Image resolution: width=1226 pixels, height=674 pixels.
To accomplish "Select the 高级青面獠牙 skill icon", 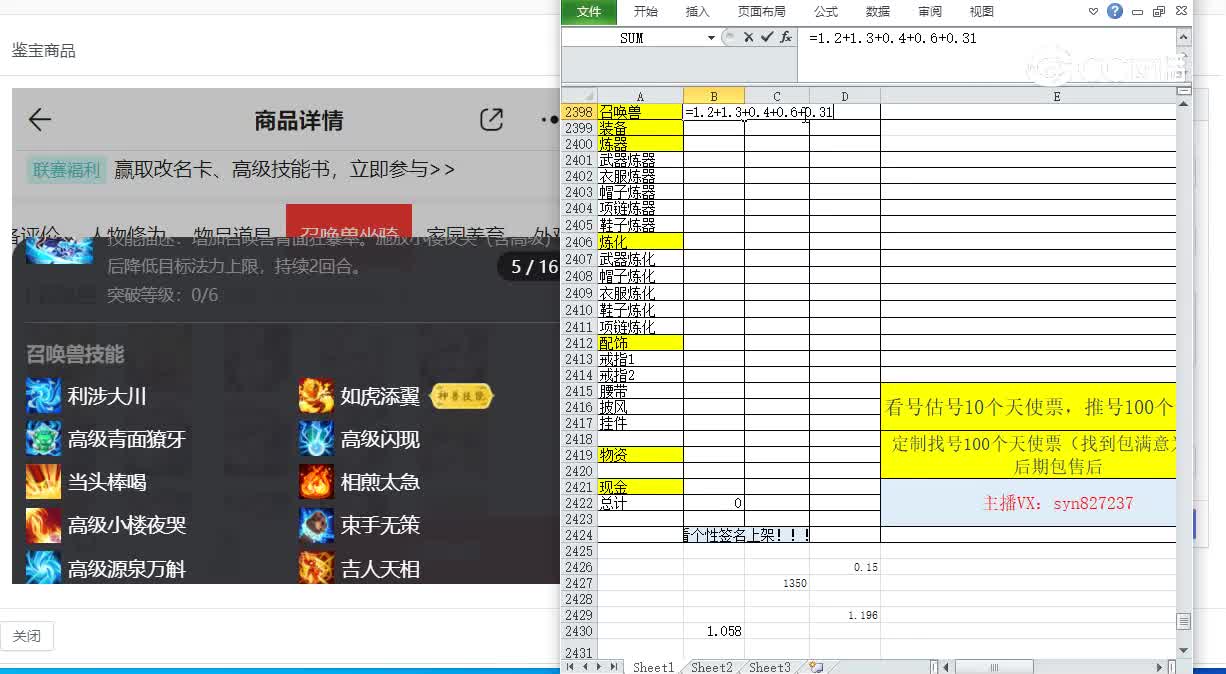I will (x=44, y=439).
